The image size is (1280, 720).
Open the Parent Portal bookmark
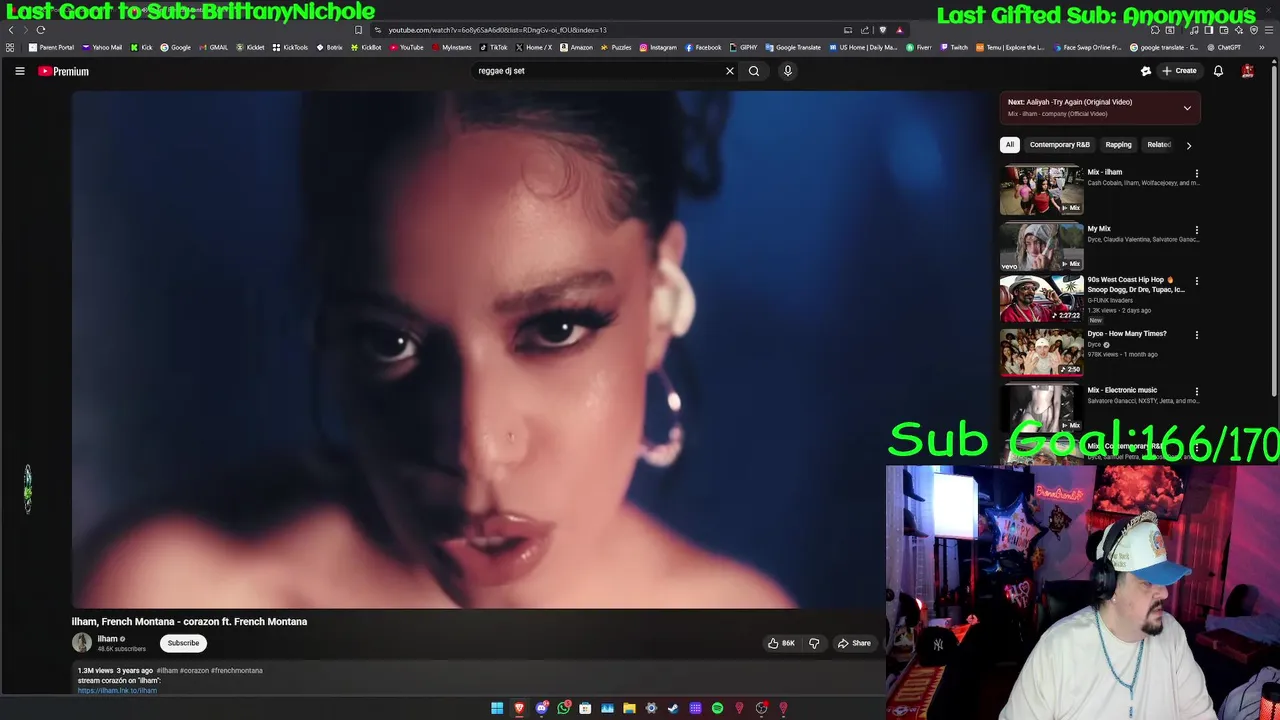51,47
